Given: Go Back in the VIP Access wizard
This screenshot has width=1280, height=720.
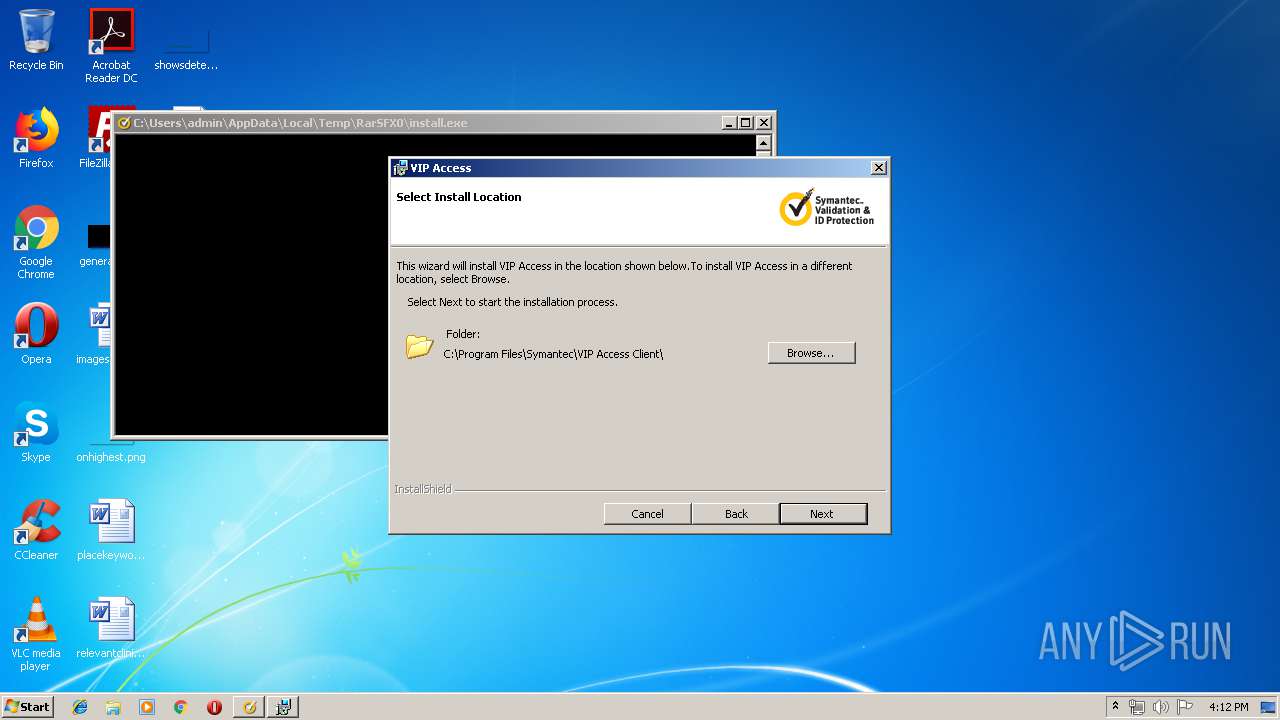Looking at the screenshot, I should pyautogui.click(x=736, y=513).
